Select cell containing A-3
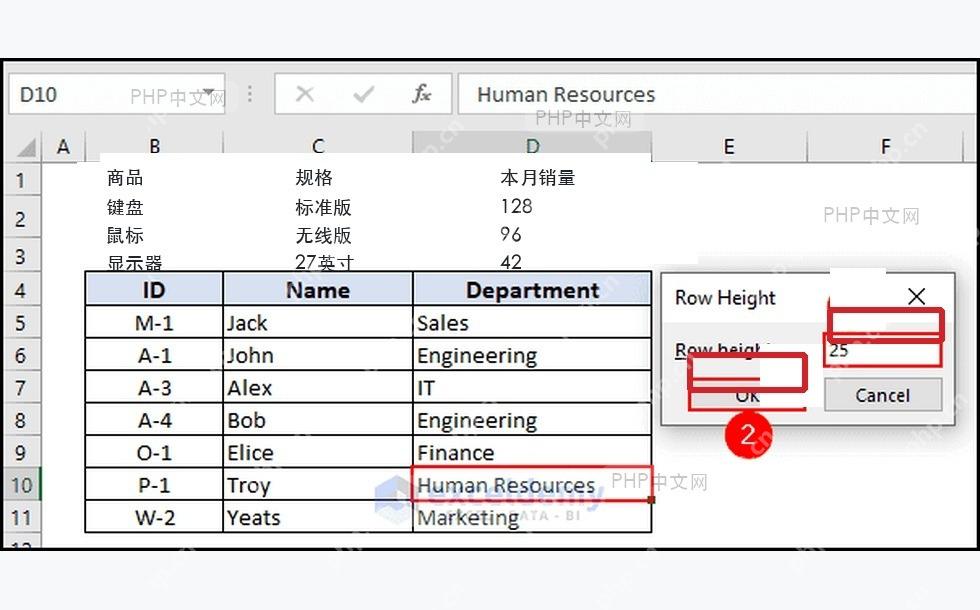 point(154,388)
